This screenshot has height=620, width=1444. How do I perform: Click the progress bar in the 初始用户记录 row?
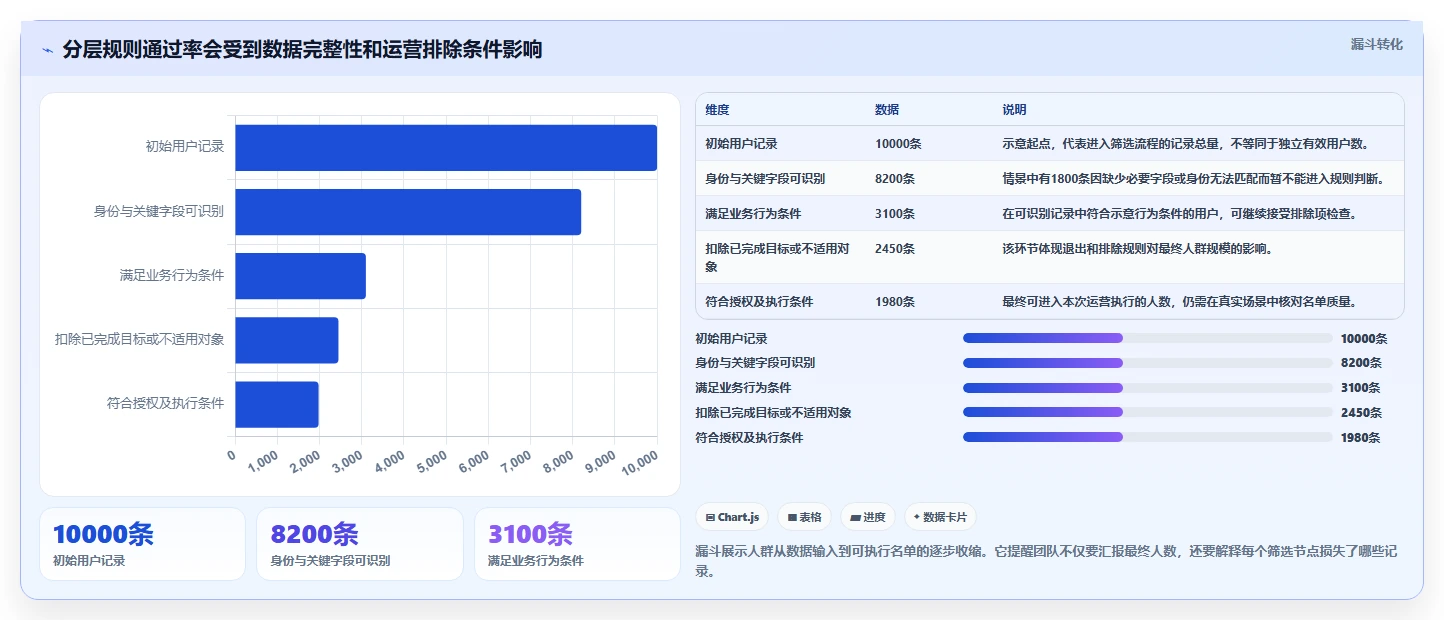click(x=1148, y=338)
